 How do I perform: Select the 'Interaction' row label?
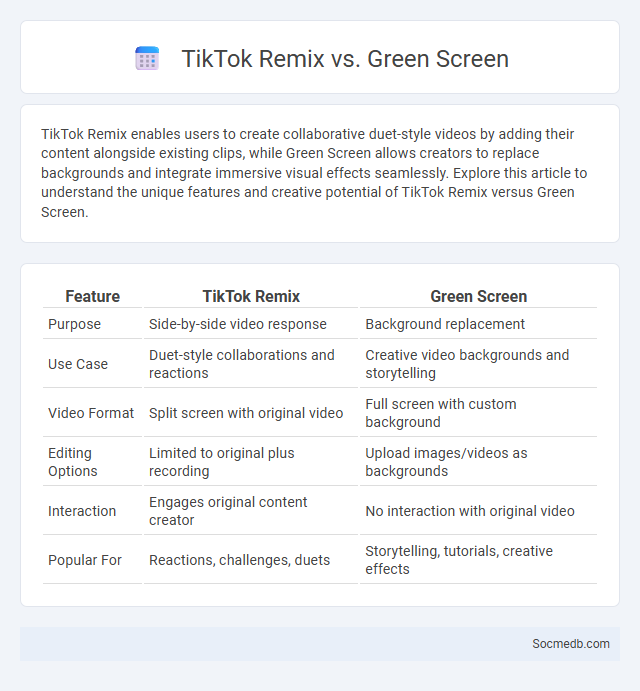pos(82,511)
